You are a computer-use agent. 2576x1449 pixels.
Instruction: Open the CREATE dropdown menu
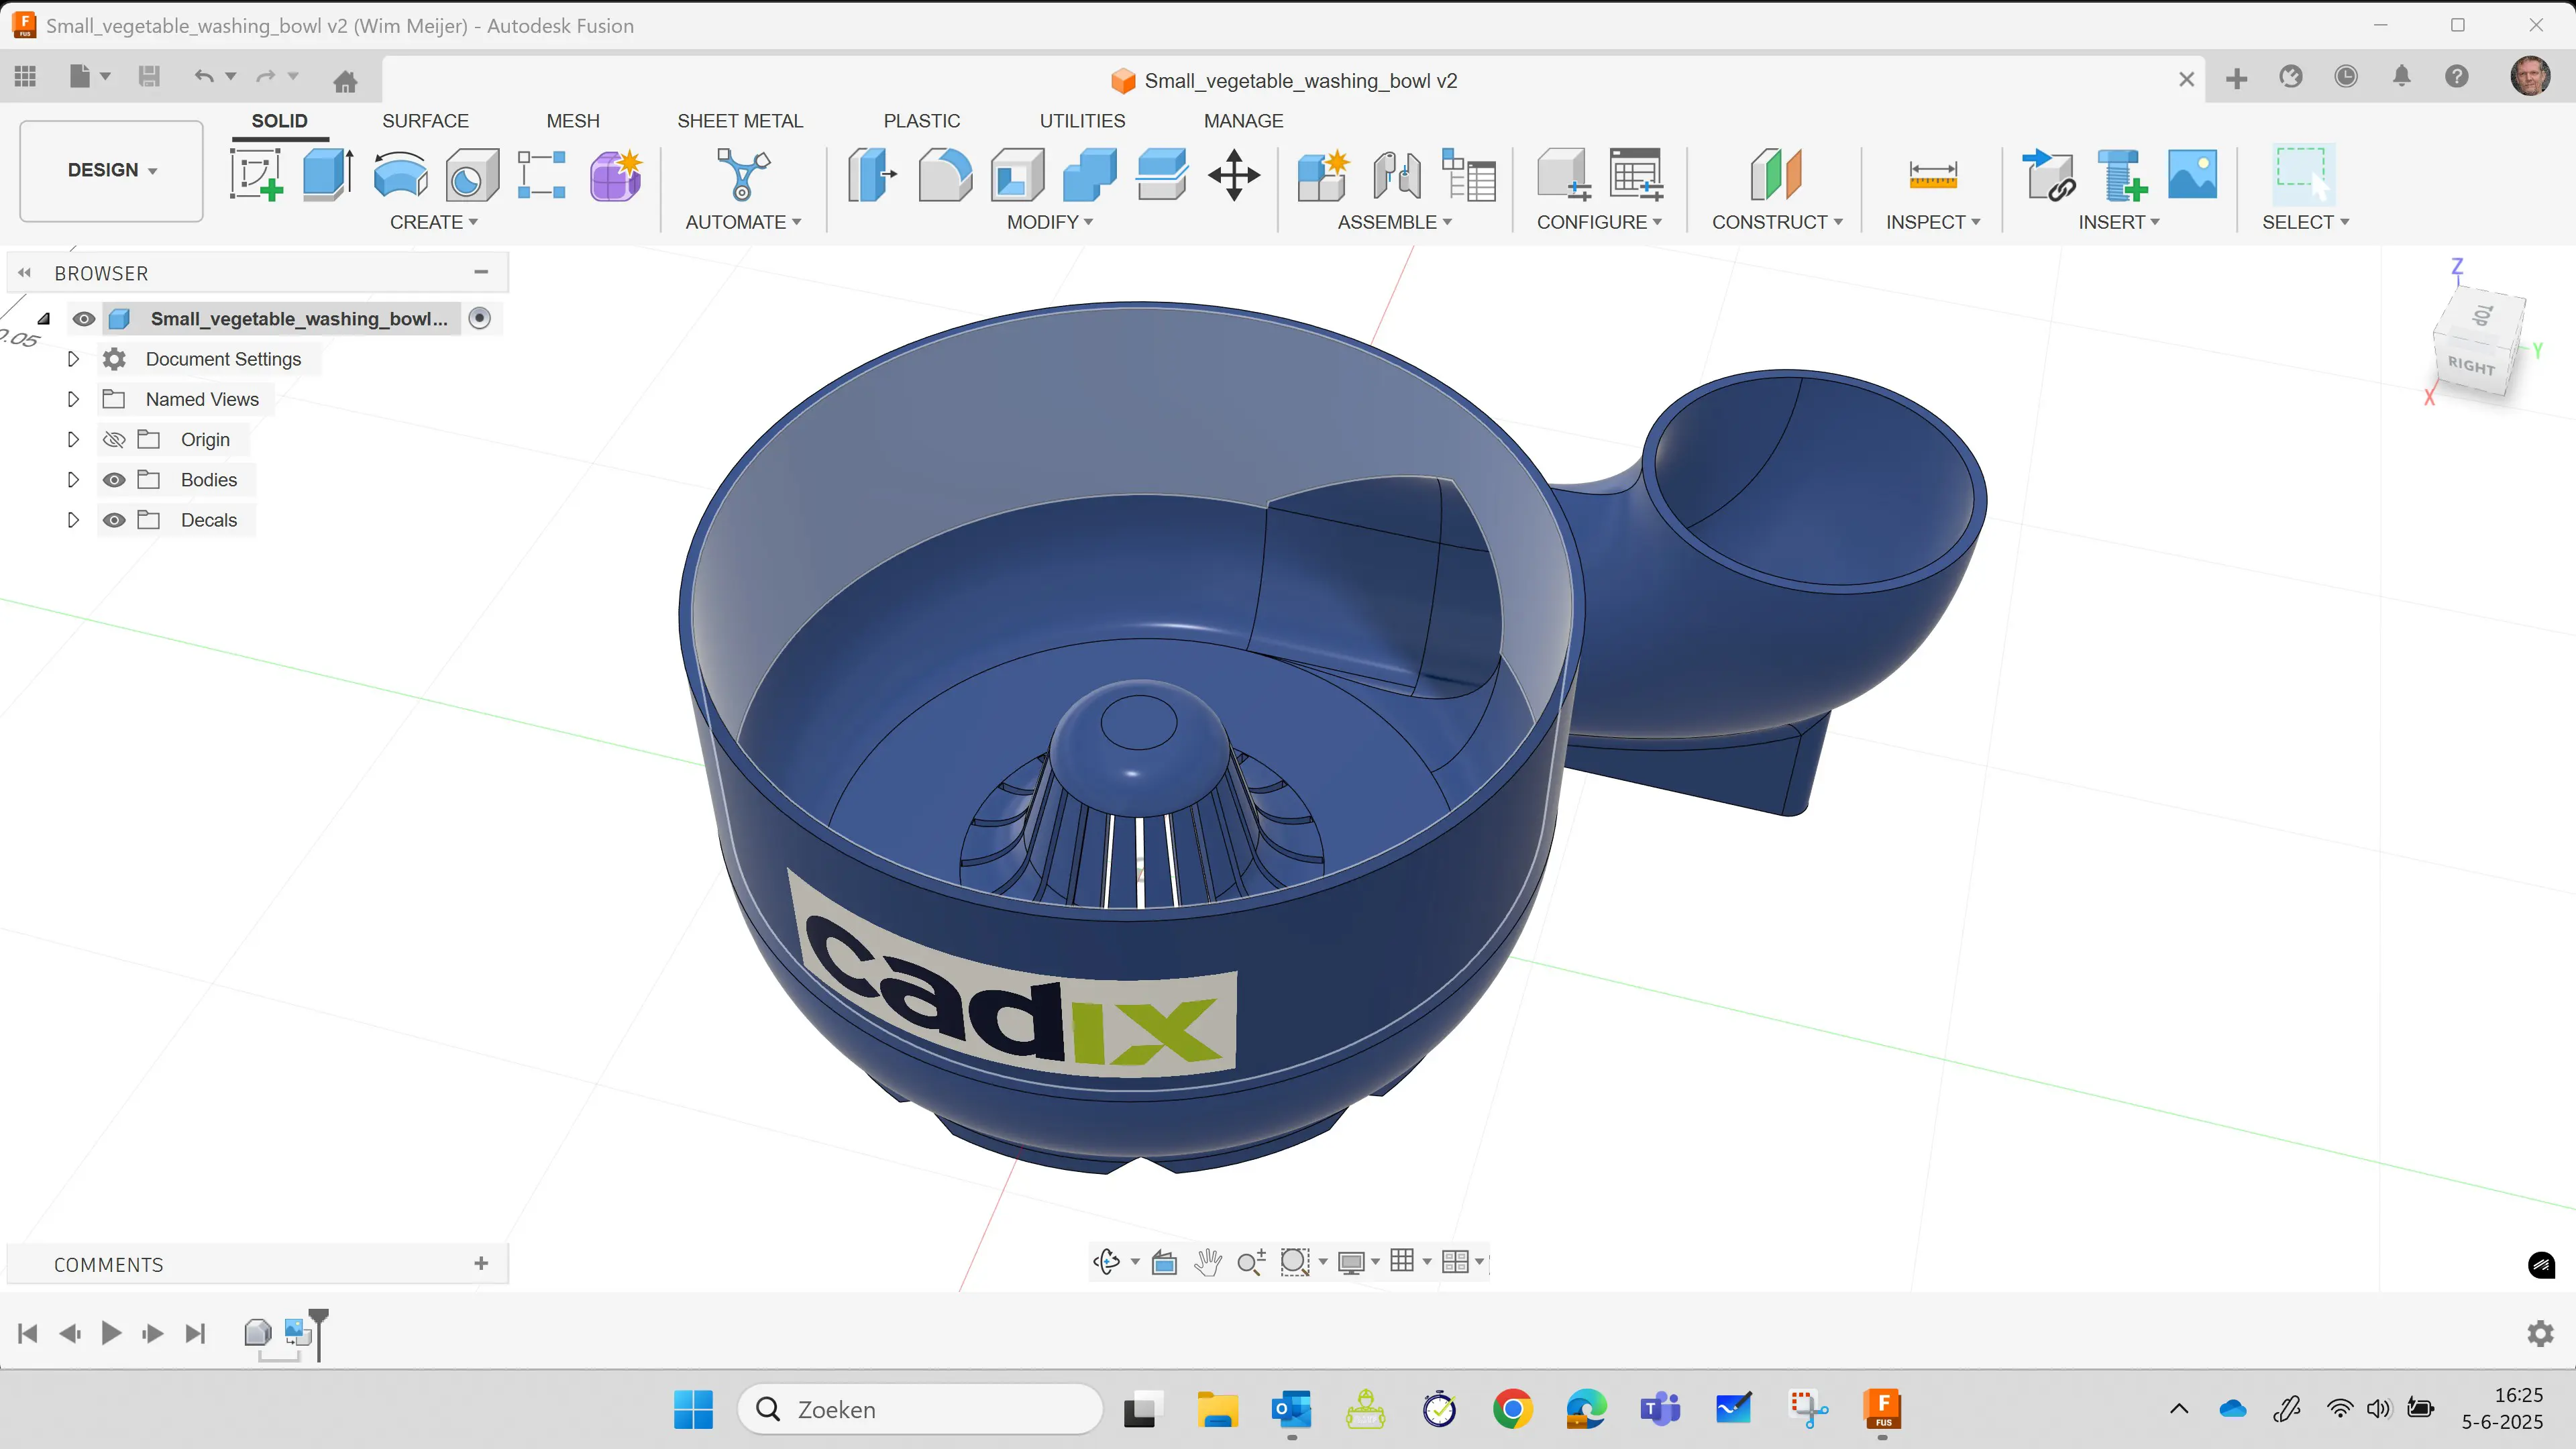(434, 222)
